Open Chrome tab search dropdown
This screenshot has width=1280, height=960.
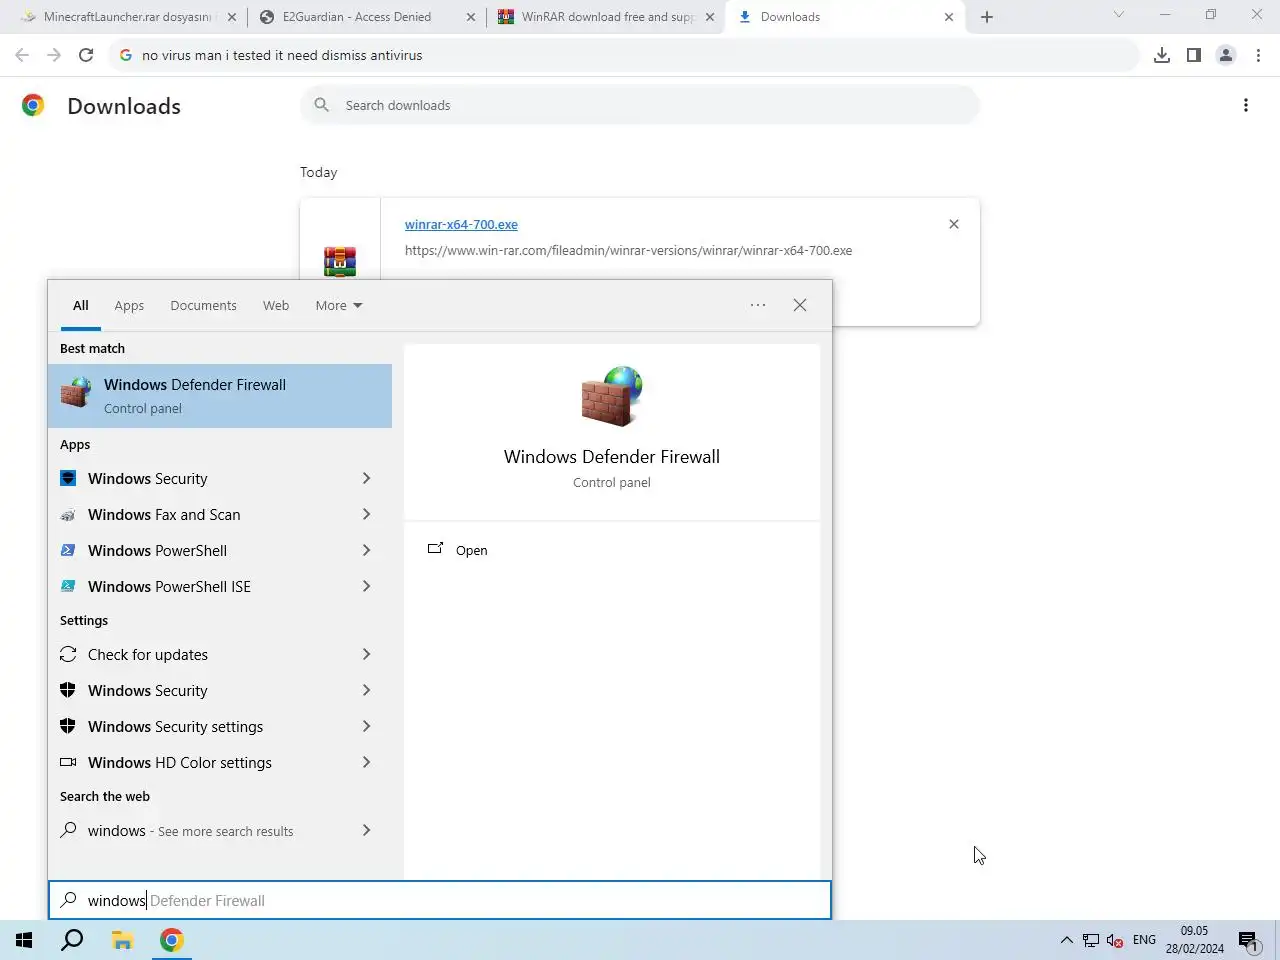[x=1119, y=15]
